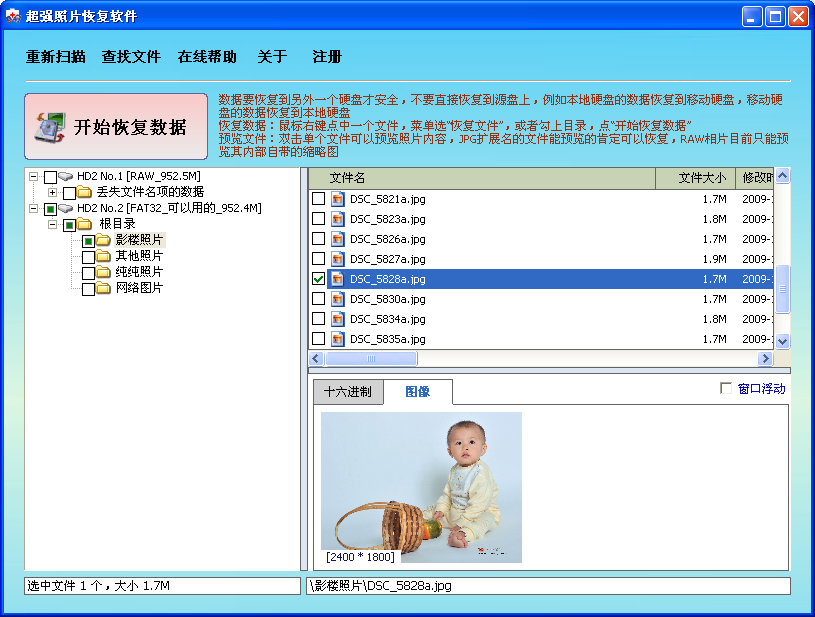Click the file icon beside DSC_5821a.jpg
815x617 pixels.
[x=337, y=200]
